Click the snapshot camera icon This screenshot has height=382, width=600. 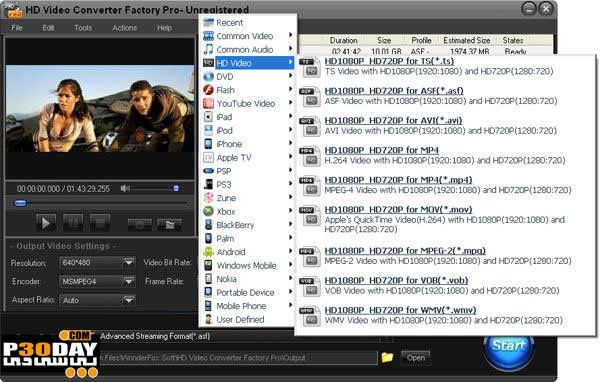(x=139, y=225)
